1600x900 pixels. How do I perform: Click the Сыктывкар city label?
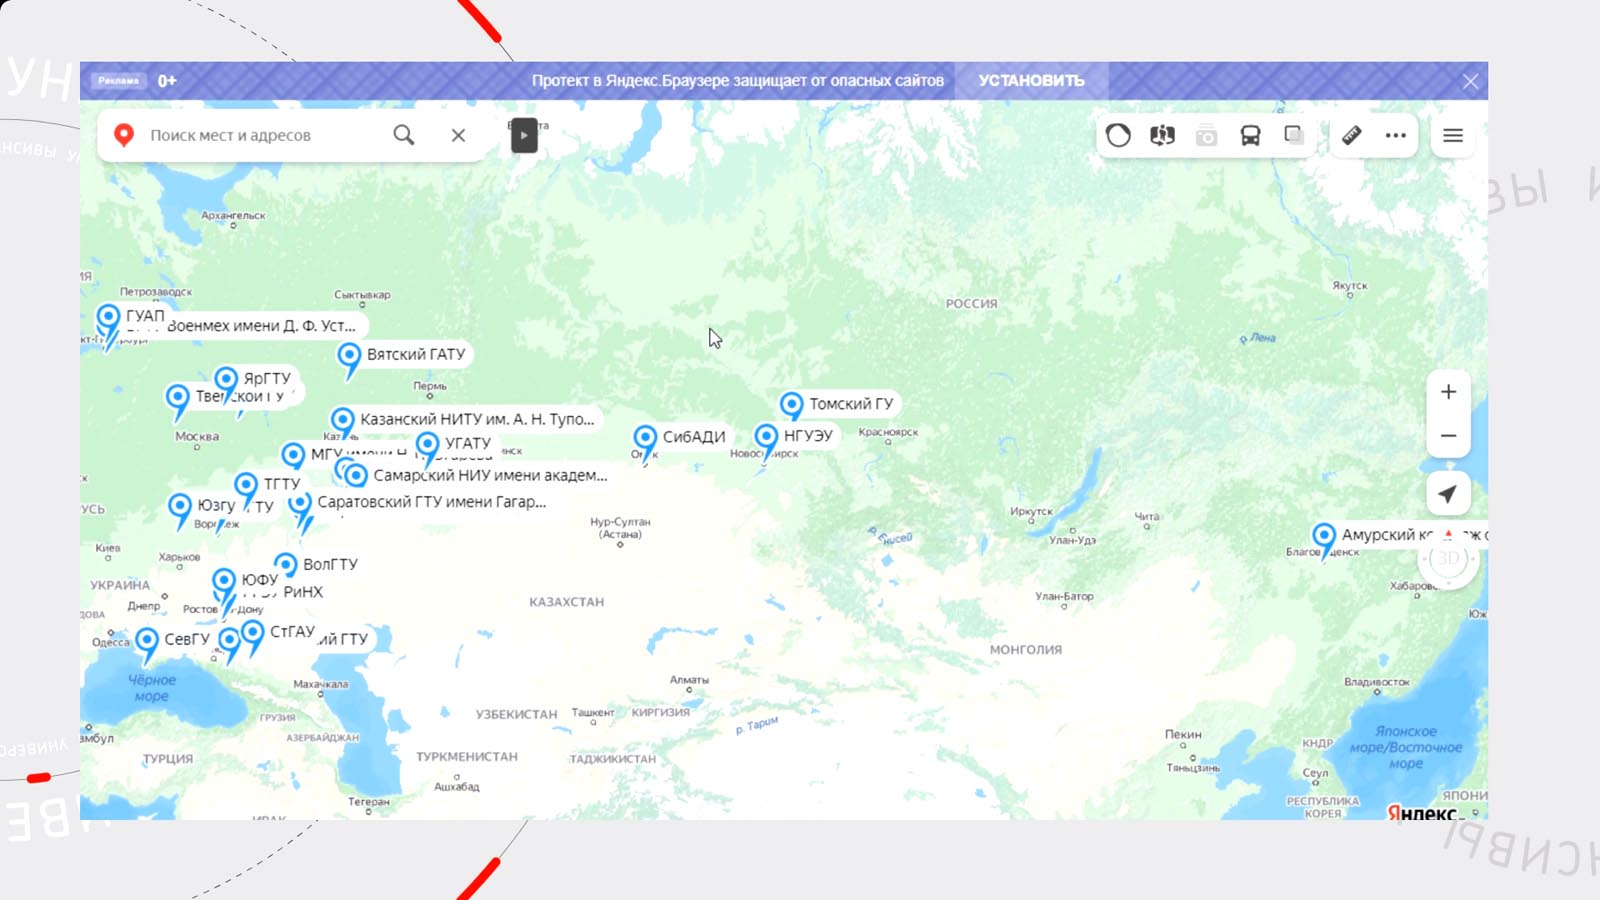coord(362,295)
